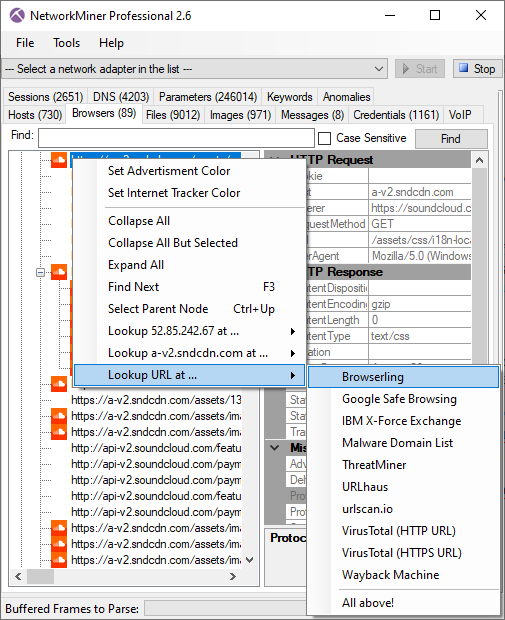Click the NetworkMiner app logo icon
The width and height of the screenshot is (505, 620).
pyautogui.click(x=17, y=15)
